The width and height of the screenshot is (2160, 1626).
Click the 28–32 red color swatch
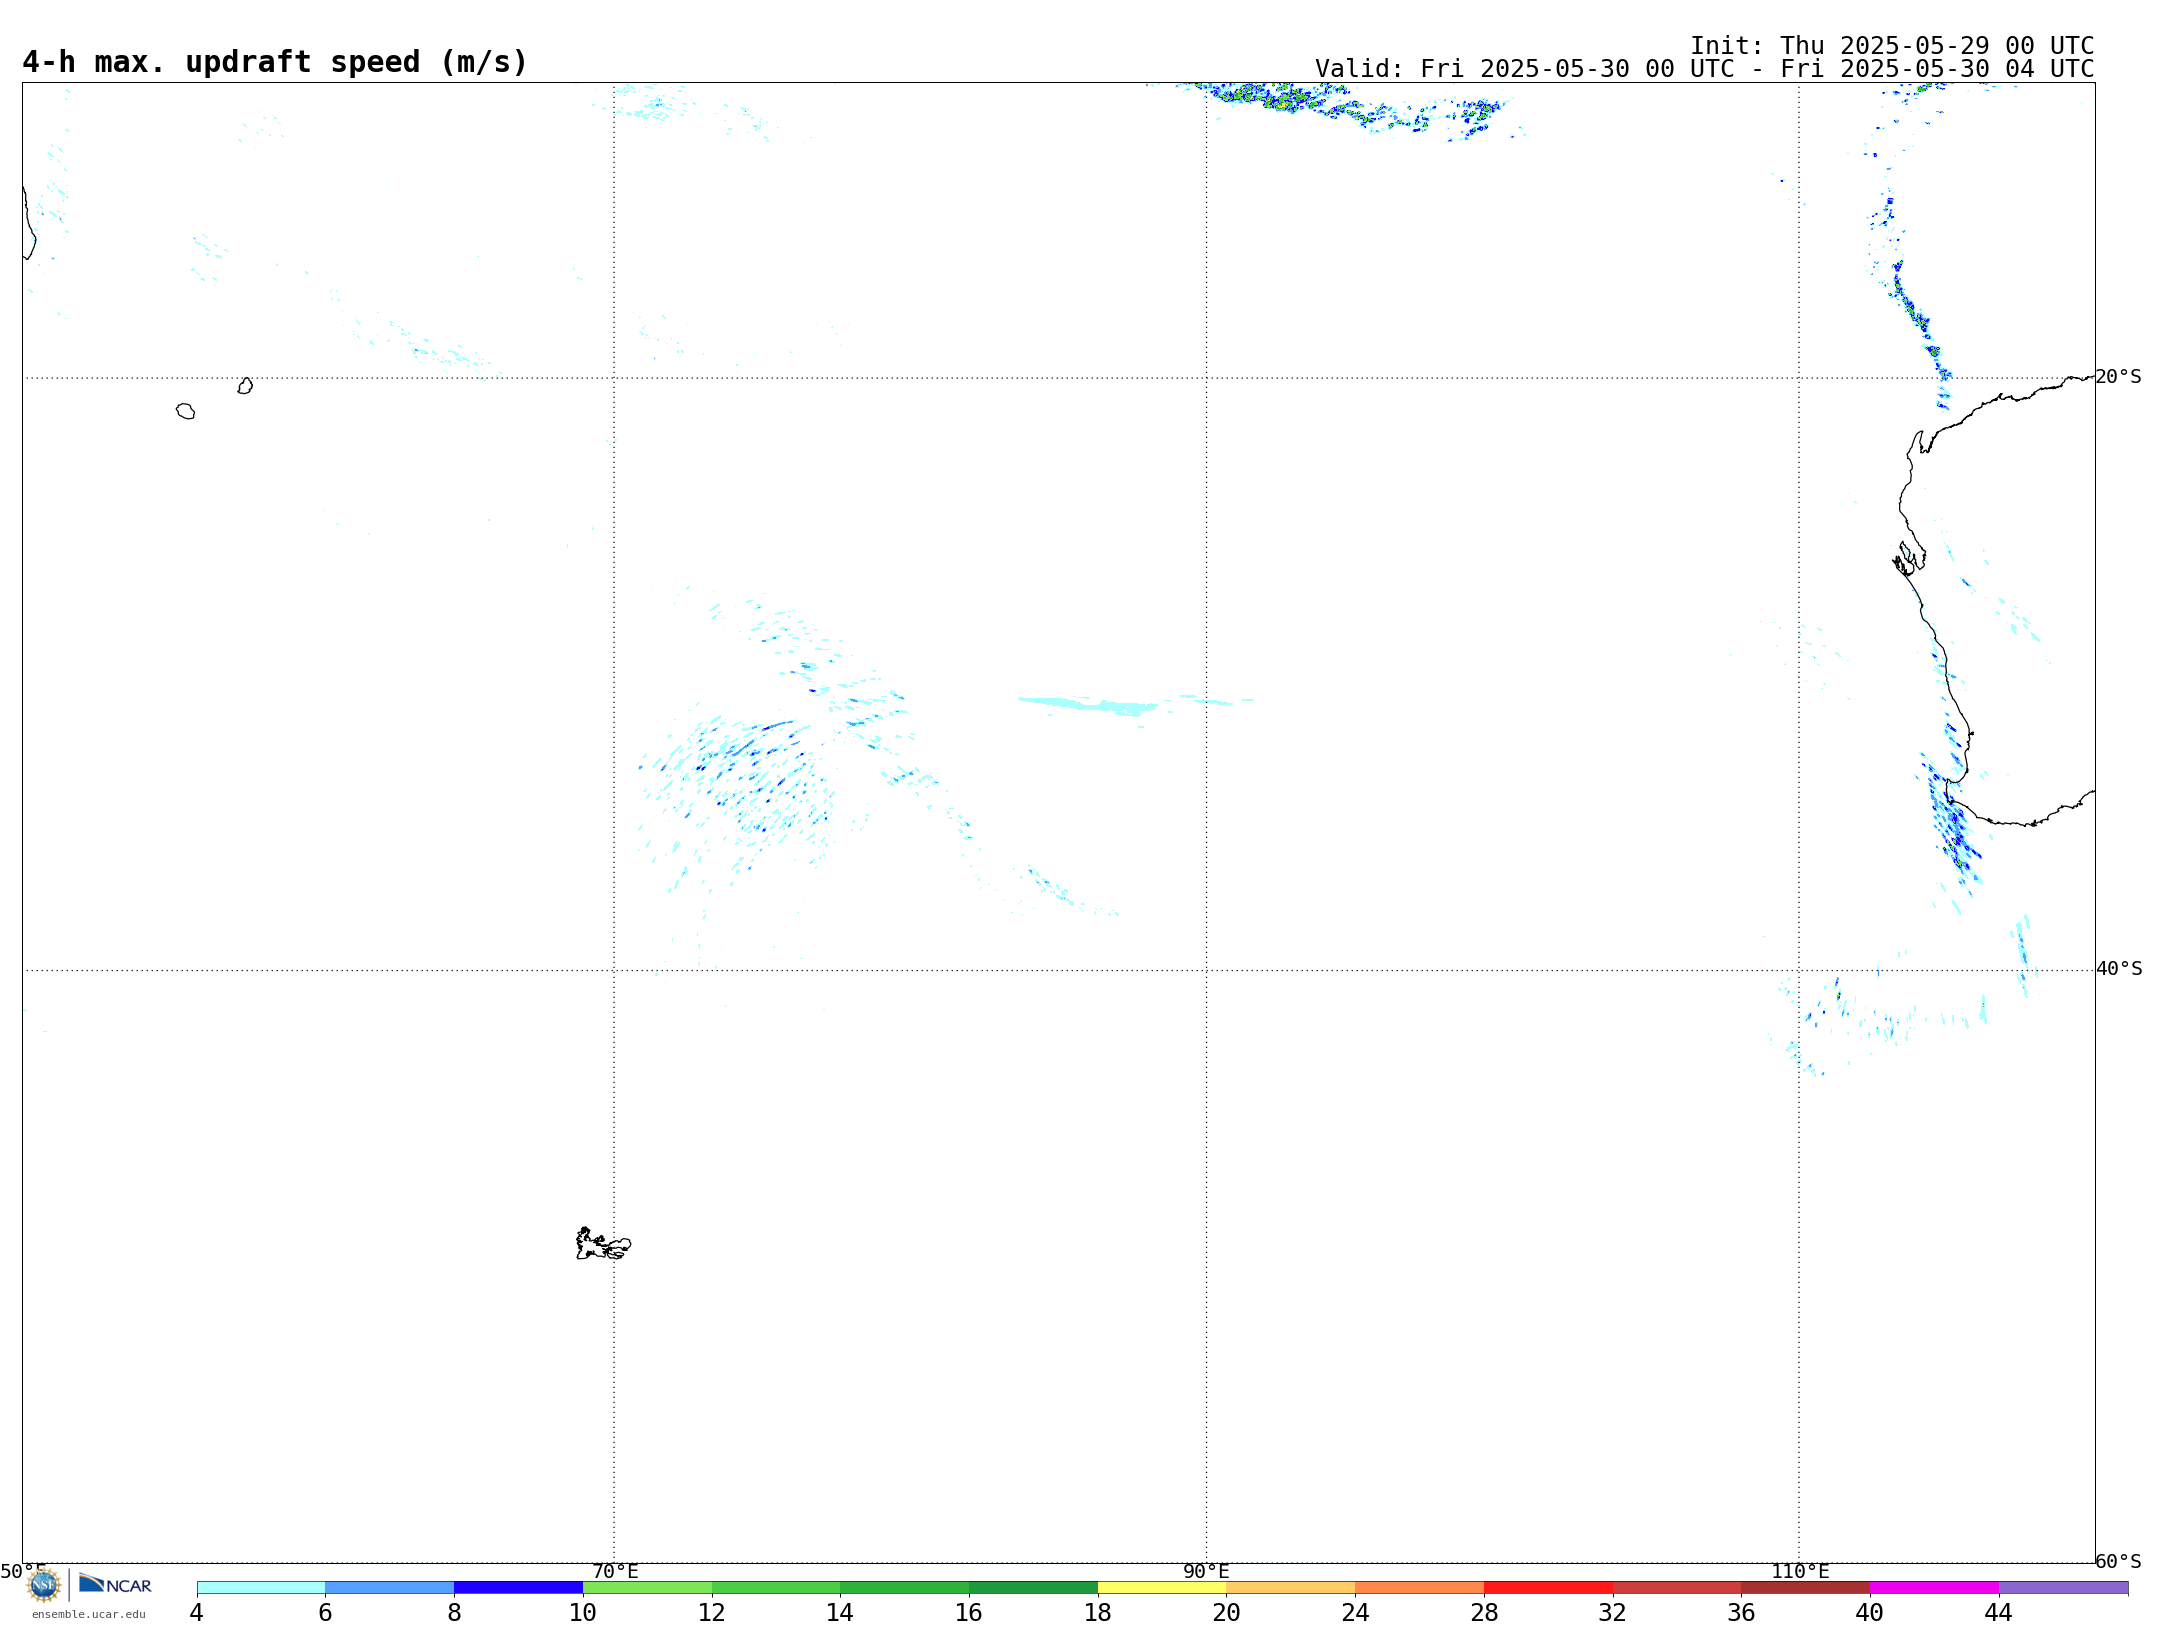pyautogui.click(x=1548, y=1587)
